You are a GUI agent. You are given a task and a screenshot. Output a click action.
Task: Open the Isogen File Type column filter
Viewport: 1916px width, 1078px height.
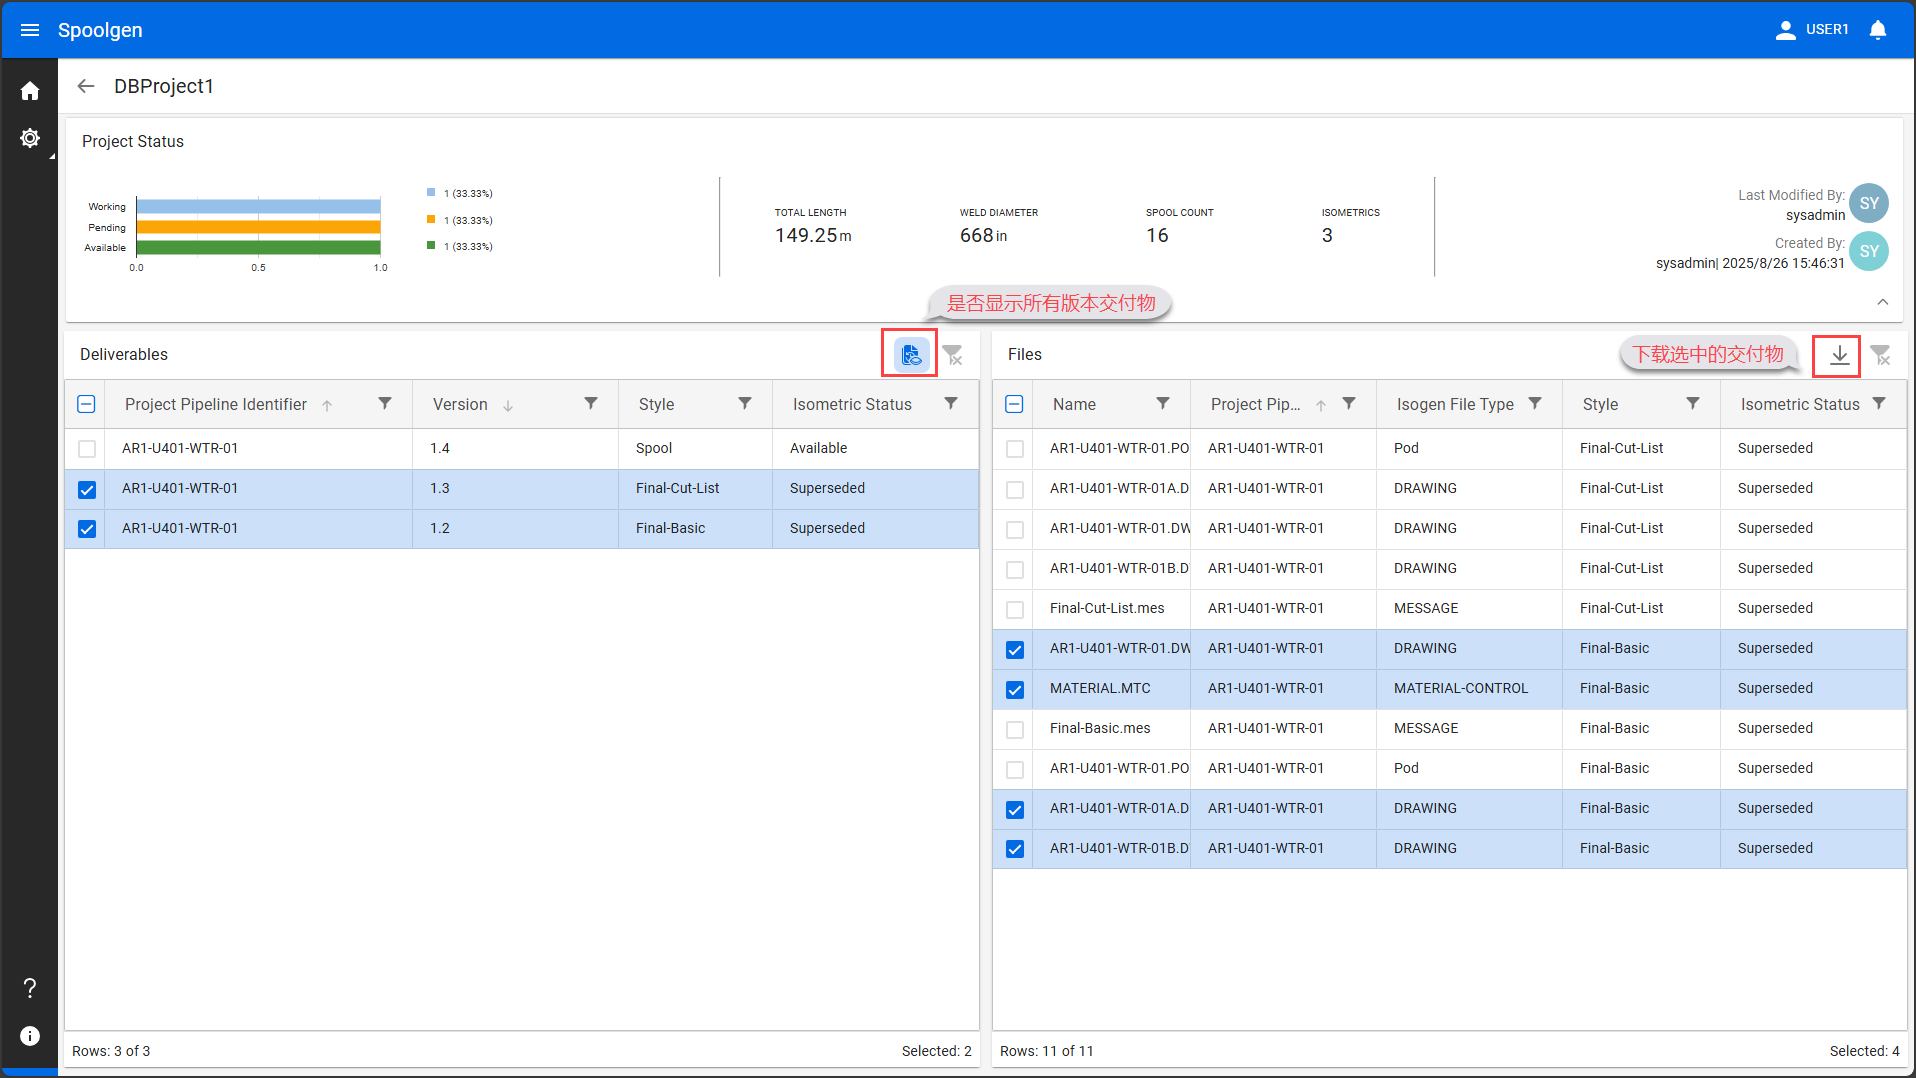1535,404
